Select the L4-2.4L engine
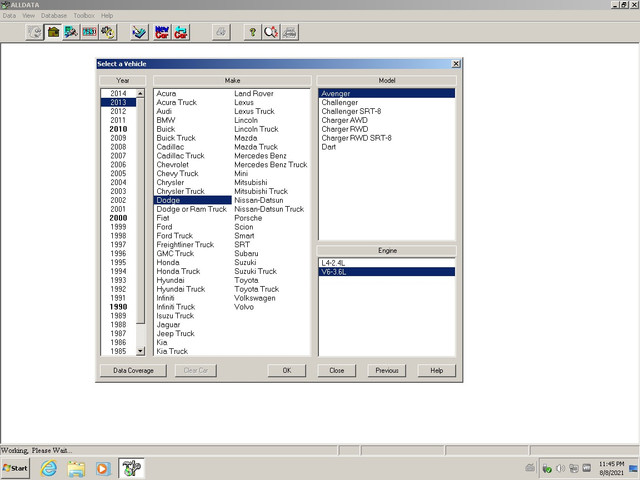Viewport: 640px width, 480px height. point(387,263)
